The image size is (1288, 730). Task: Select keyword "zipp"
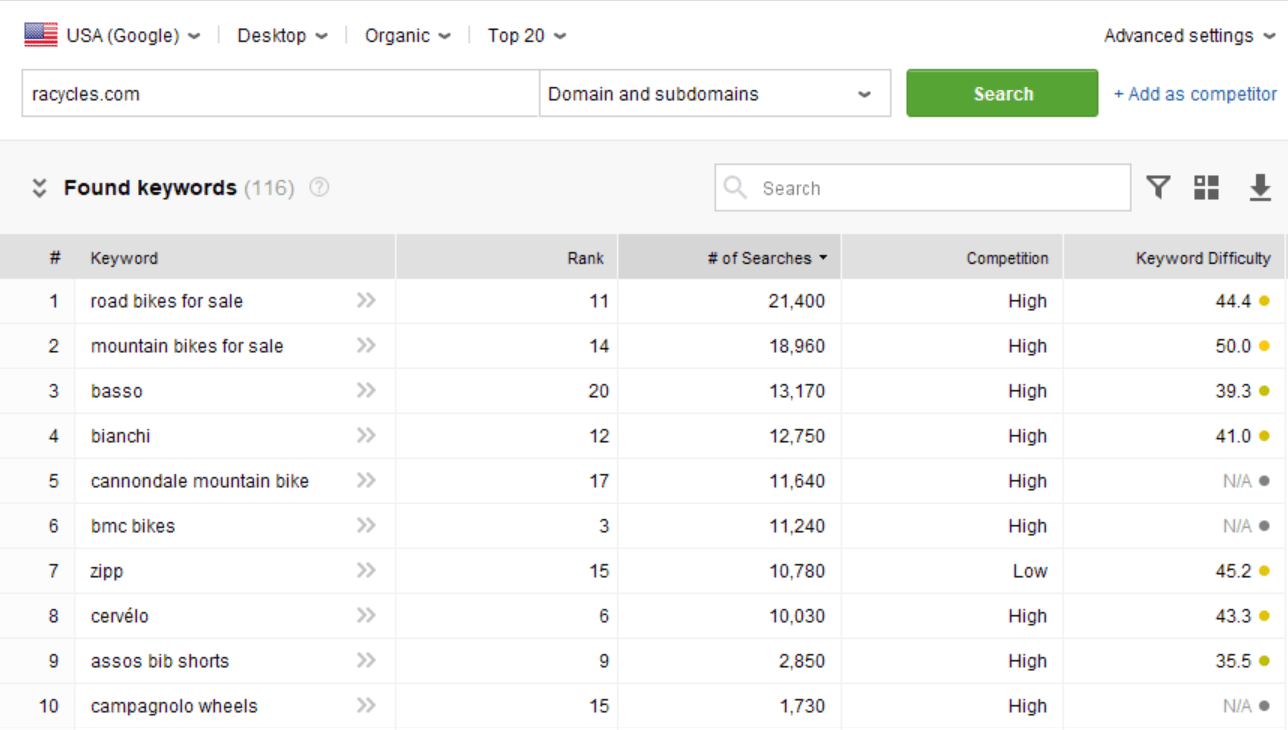tap(107, 571)
